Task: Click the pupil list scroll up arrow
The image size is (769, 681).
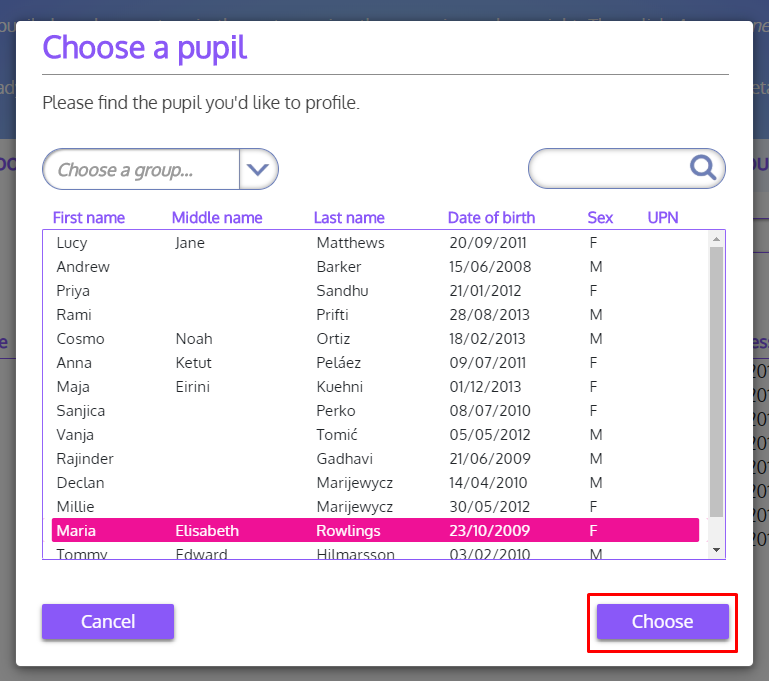Action: (x=716, y=239)
